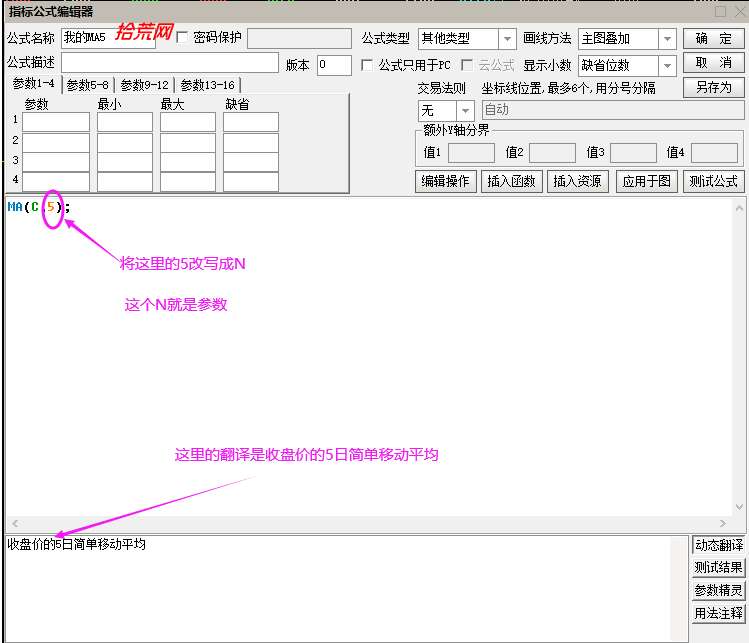Click the 值2 input field
Screen dimensions: 749x643
[x=552, y=153]
